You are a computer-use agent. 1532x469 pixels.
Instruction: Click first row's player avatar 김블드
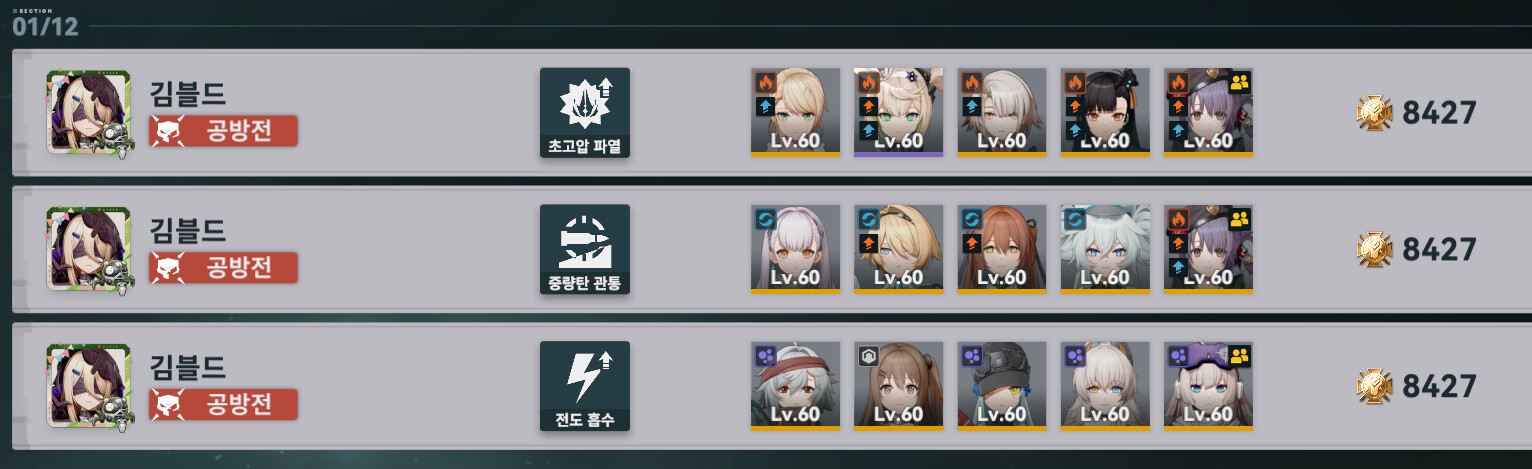(x=90, y=113)
